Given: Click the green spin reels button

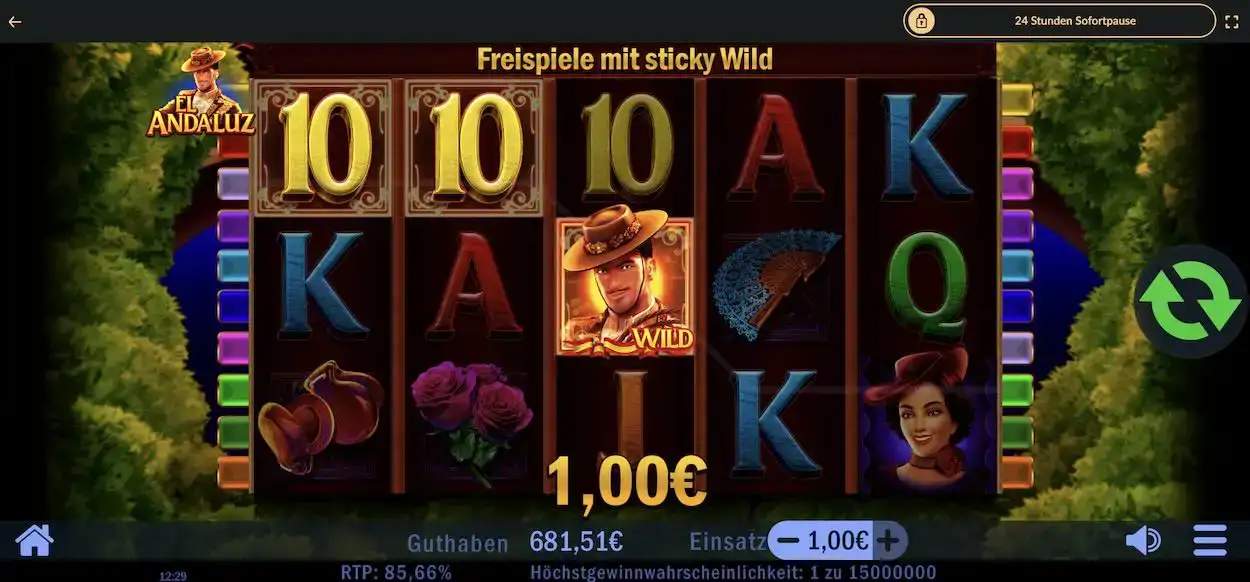Looking at the screenshot, I should [x=1190, y=301].
